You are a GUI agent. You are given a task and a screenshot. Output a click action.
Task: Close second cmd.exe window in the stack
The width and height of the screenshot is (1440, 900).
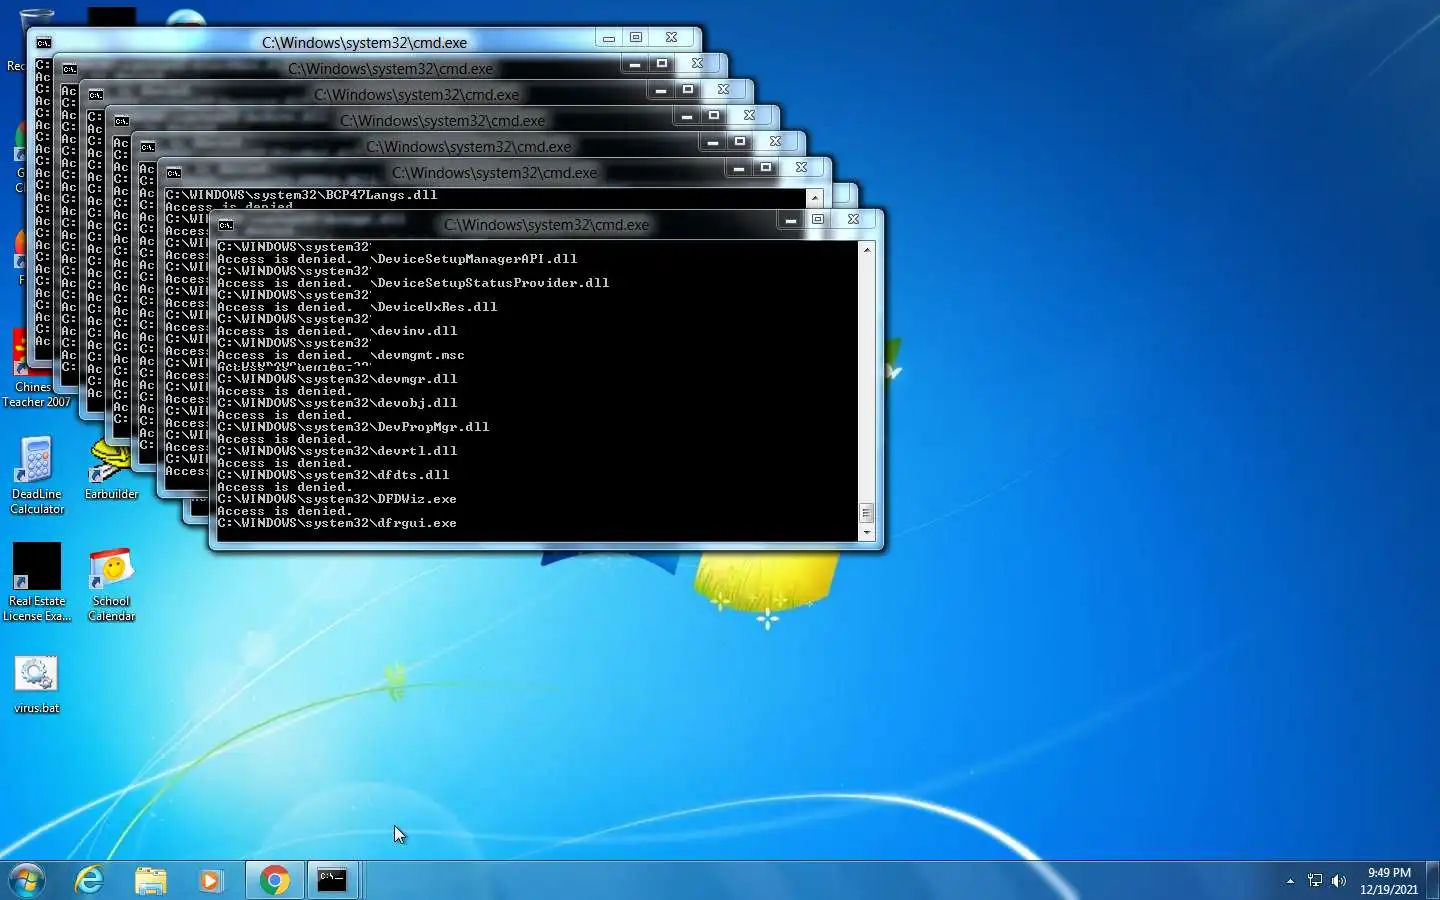click(x=697, y=64)
